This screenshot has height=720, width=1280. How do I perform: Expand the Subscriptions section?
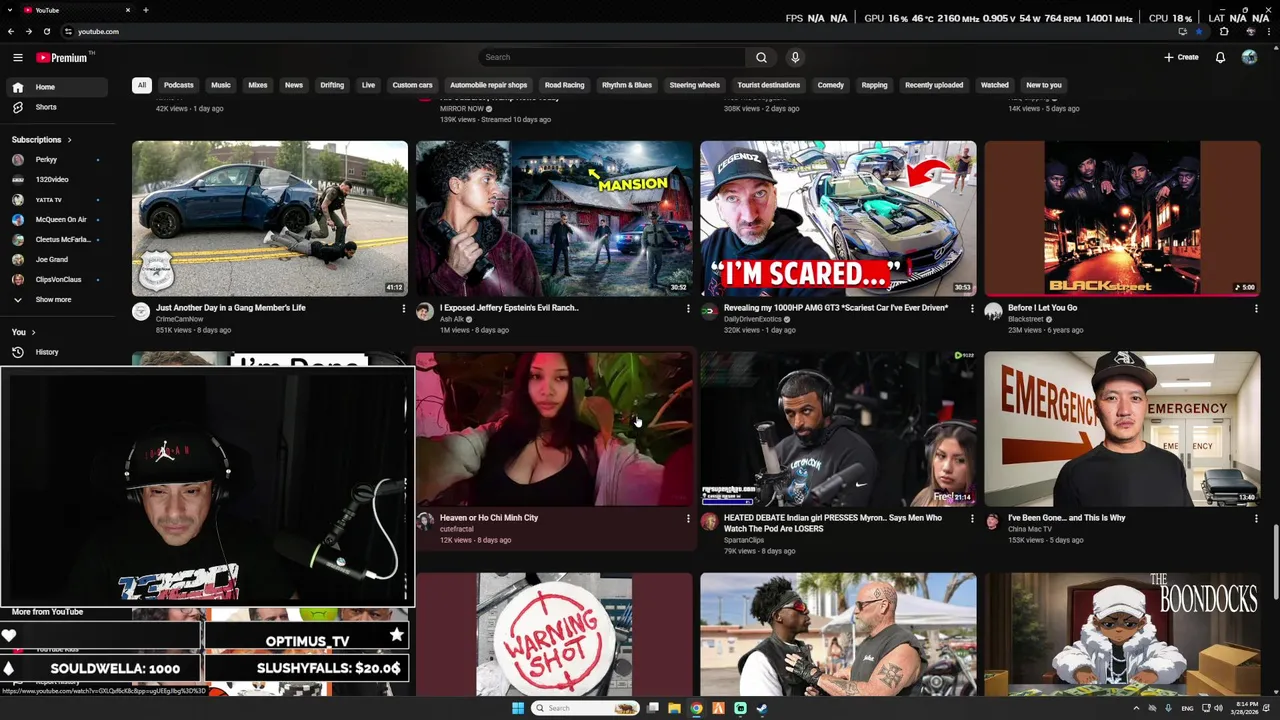pyautogui.click(x=41, y=140)
